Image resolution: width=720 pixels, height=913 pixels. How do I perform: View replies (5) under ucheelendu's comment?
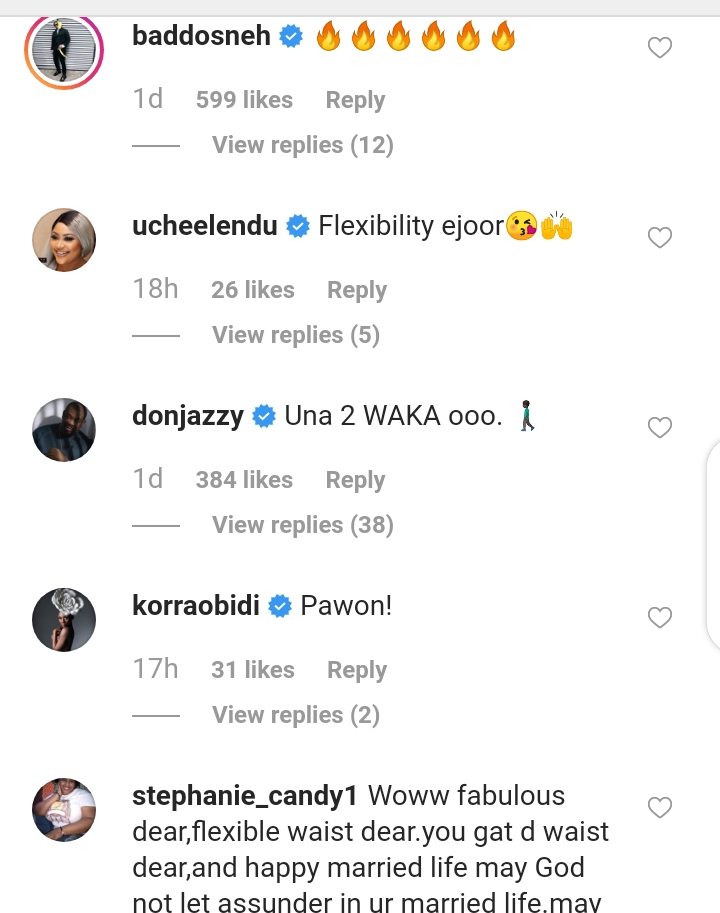(x=295, y=335)
